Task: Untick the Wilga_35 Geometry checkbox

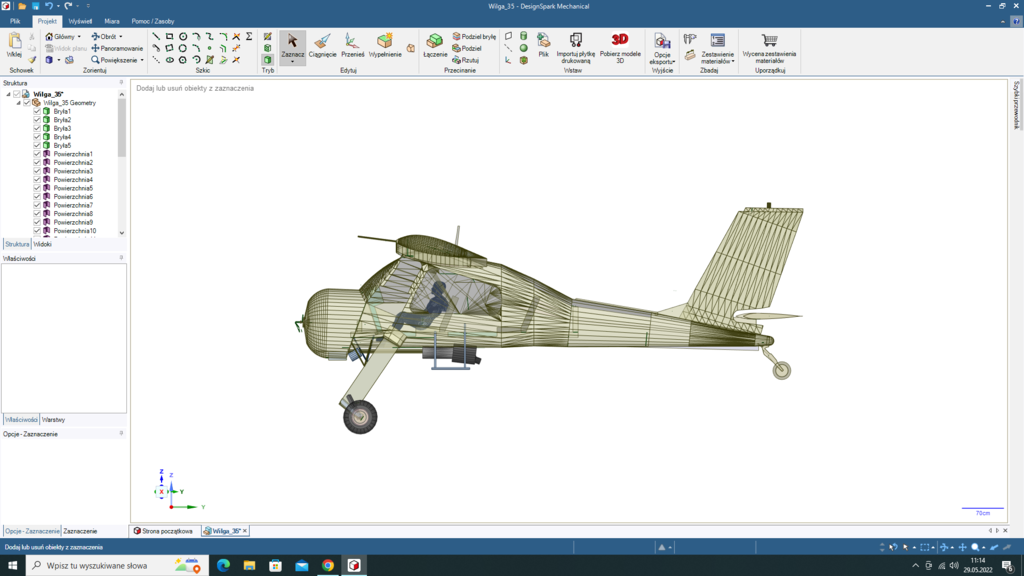Action: click(27, 102)
